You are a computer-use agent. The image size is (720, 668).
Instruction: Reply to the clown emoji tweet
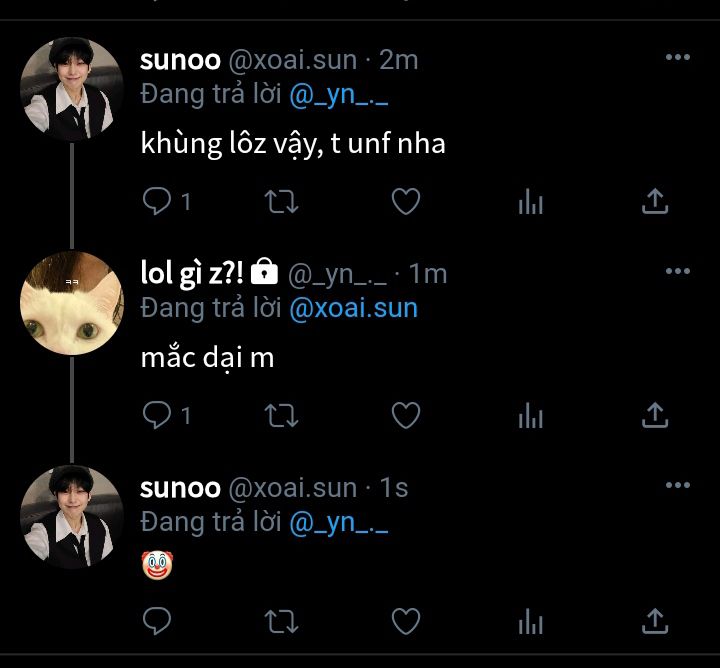click(x=157, y=621)
